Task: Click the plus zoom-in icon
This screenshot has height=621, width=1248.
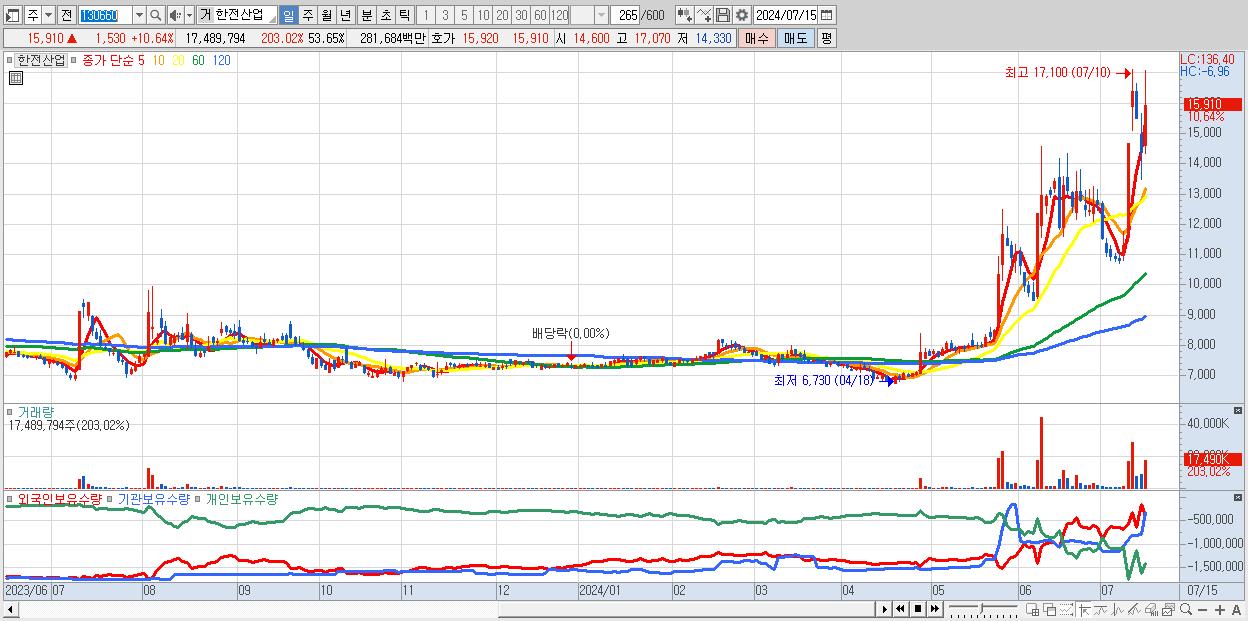Action: pyautogui.click(x=1219, y=609)
